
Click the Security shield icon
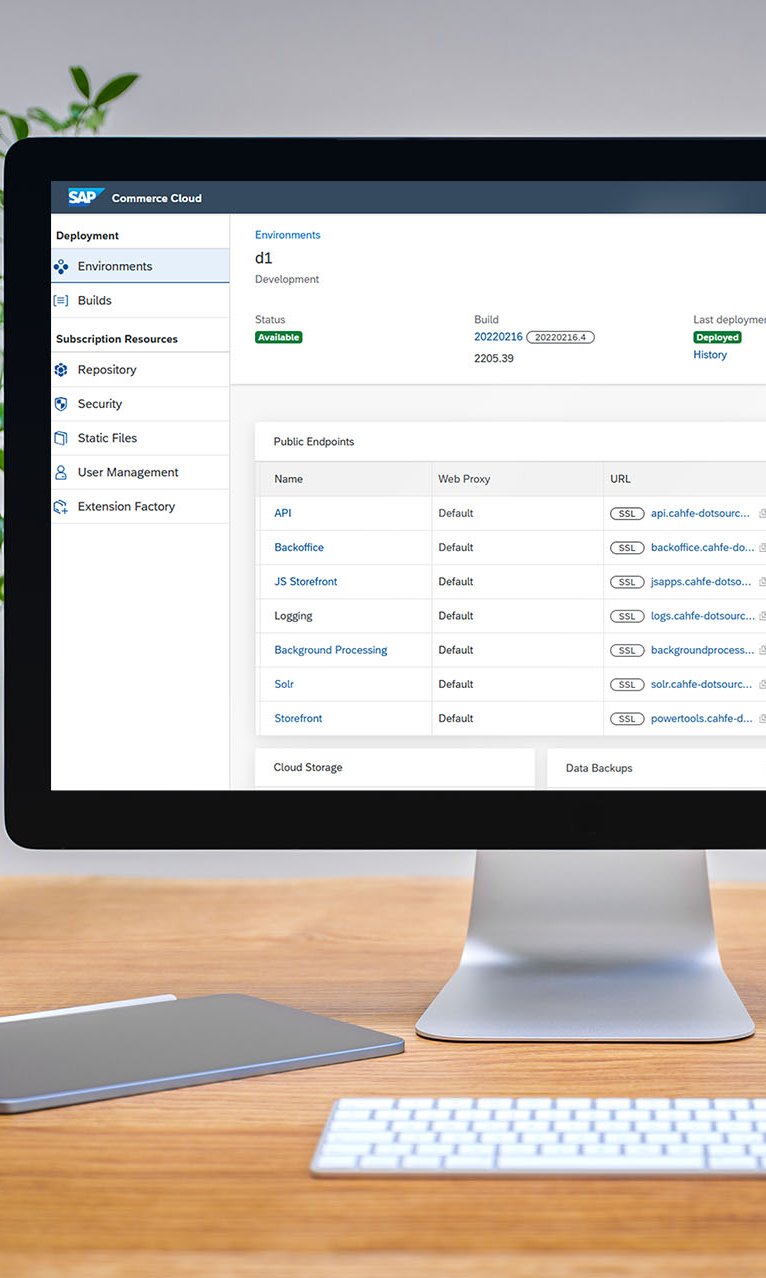pos(61,404)
